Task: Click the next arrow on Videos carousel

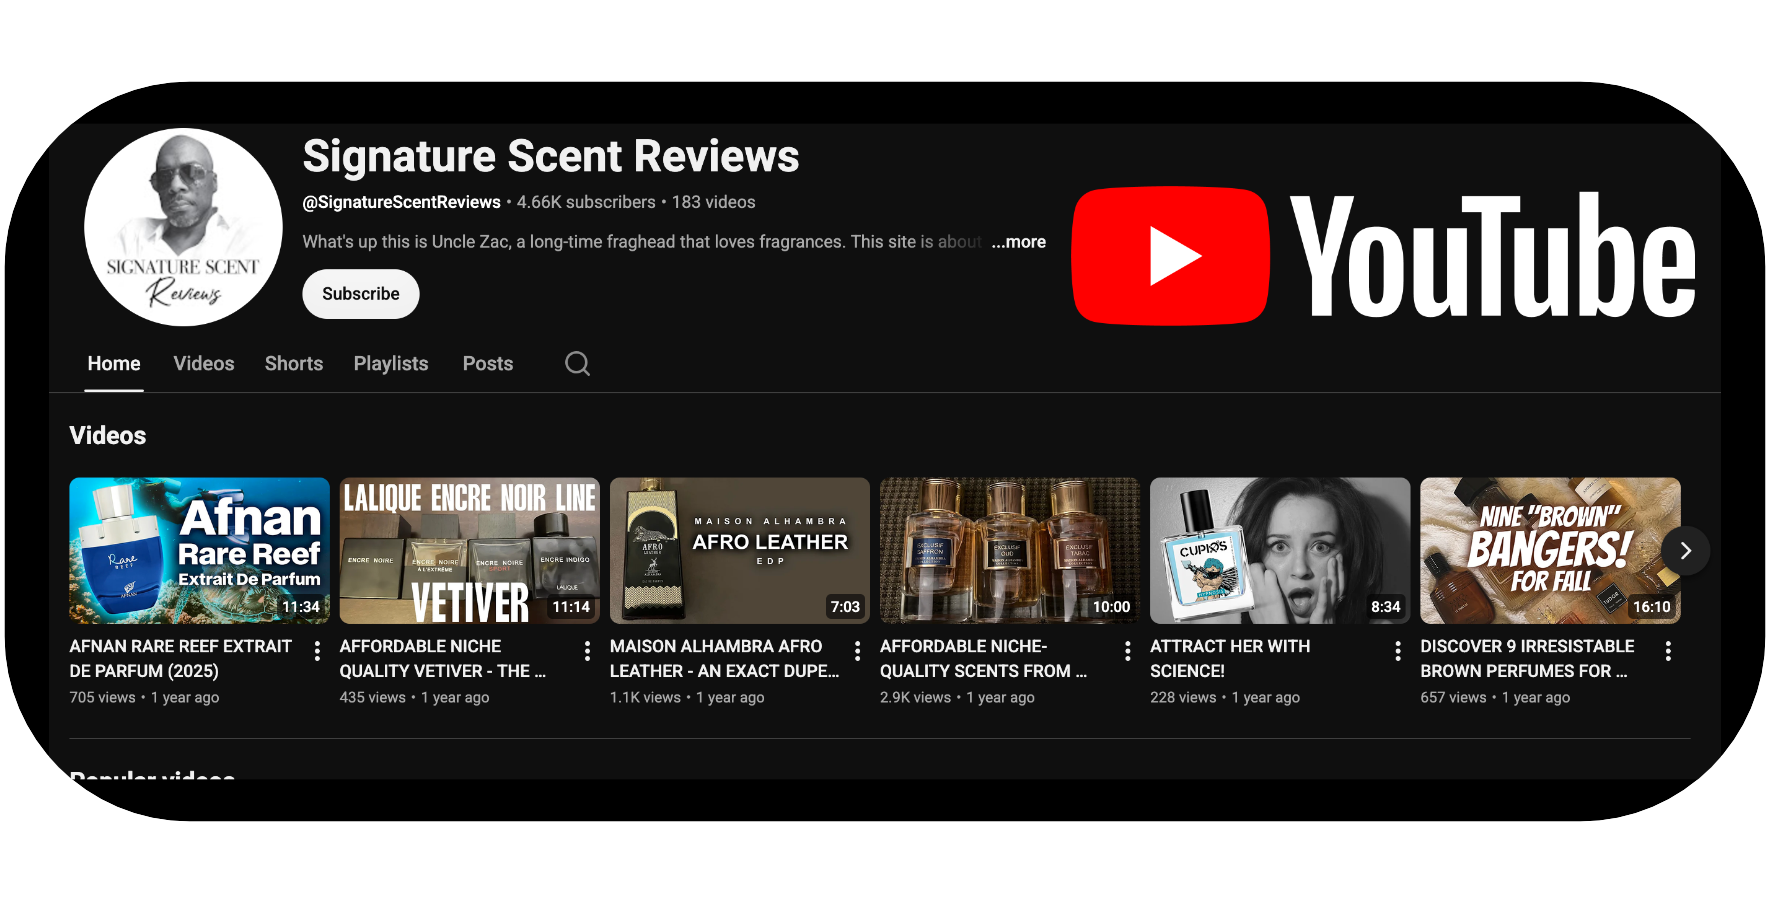Action: point(1685,550)
